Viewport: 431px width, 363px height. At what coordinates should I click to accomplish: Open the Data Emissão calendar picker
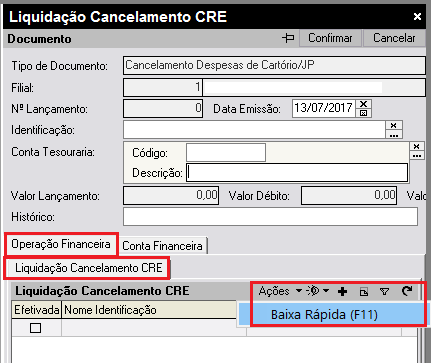364,113
